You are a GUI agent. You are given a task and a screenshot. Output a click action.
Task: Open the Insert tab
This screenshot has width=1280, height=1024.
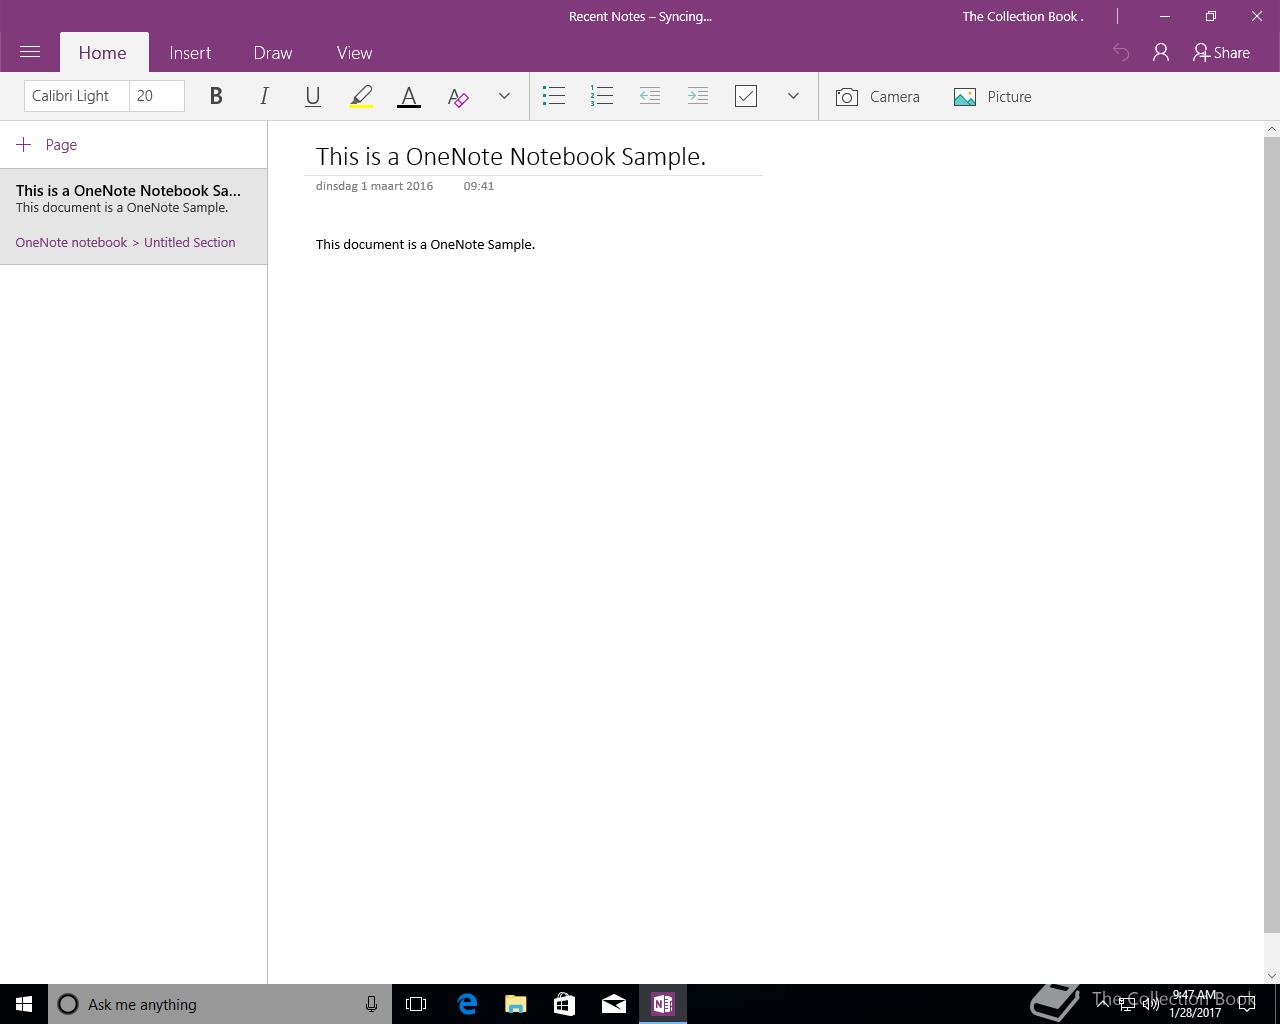click(190, 53)
